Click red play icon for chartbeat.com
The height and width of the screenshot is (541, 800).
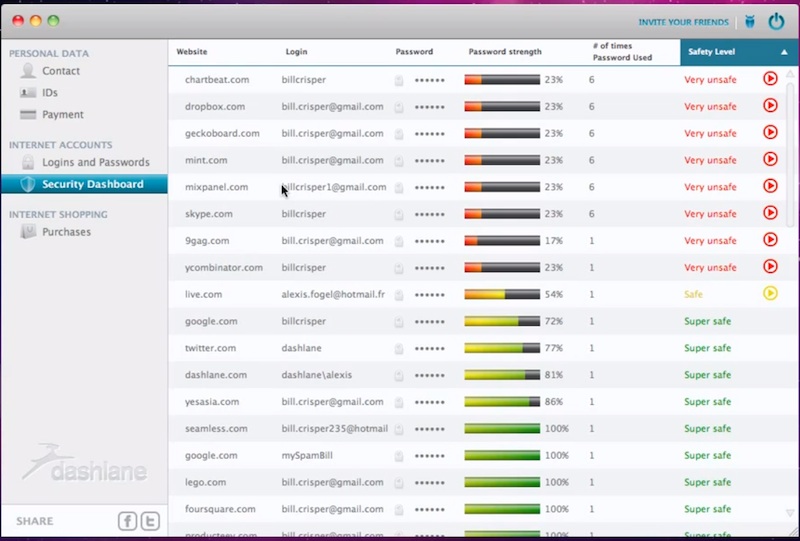770,79
